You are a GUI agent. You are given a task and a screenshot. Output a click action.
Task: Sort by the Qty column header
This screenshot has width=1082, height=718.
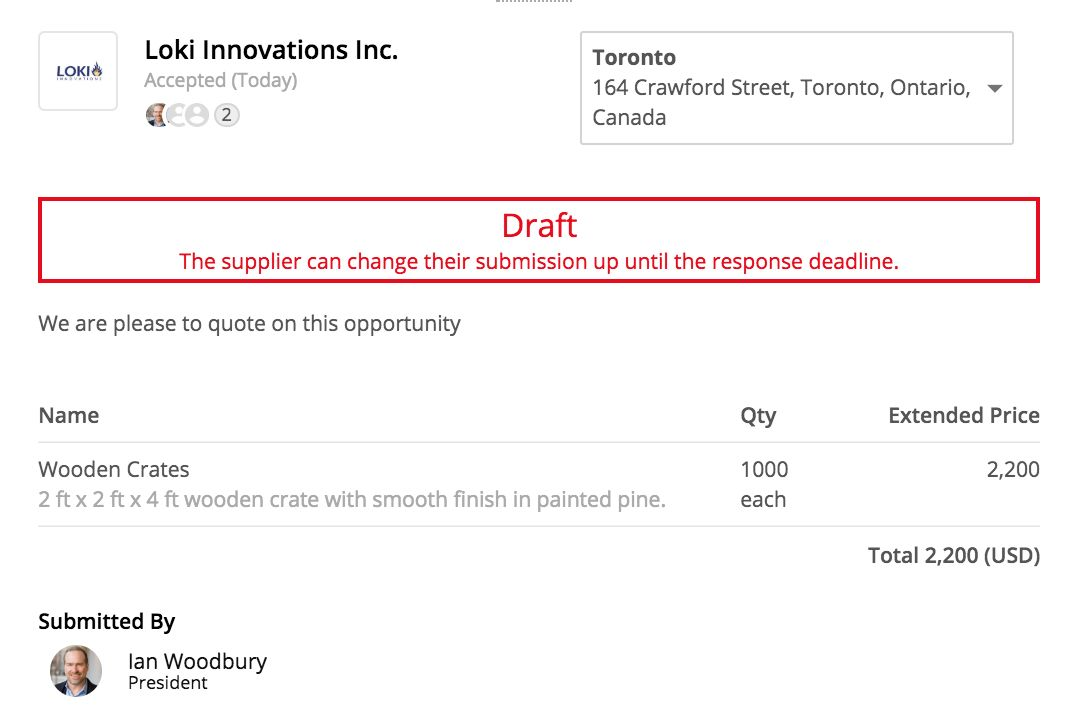(758, 416)
